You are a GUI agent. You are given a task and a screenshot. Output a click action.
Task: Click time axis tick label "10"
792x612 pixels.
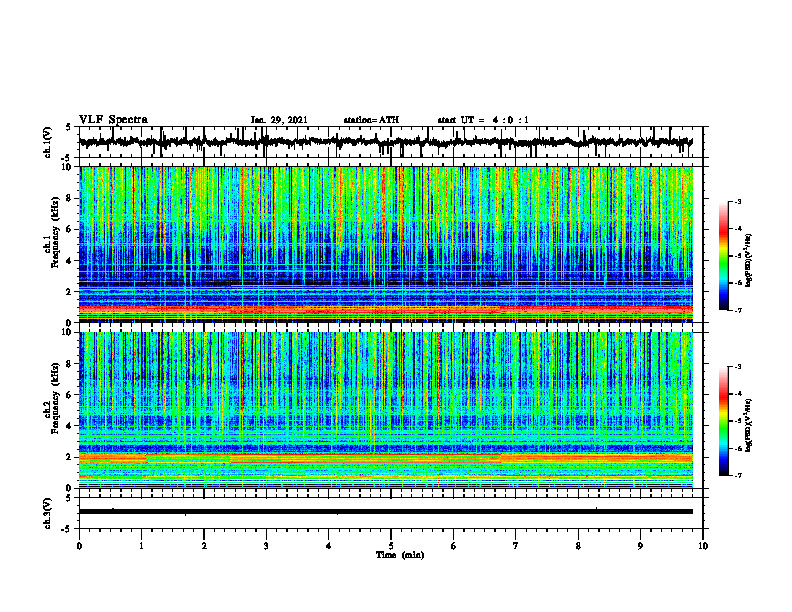click(703, 546)
